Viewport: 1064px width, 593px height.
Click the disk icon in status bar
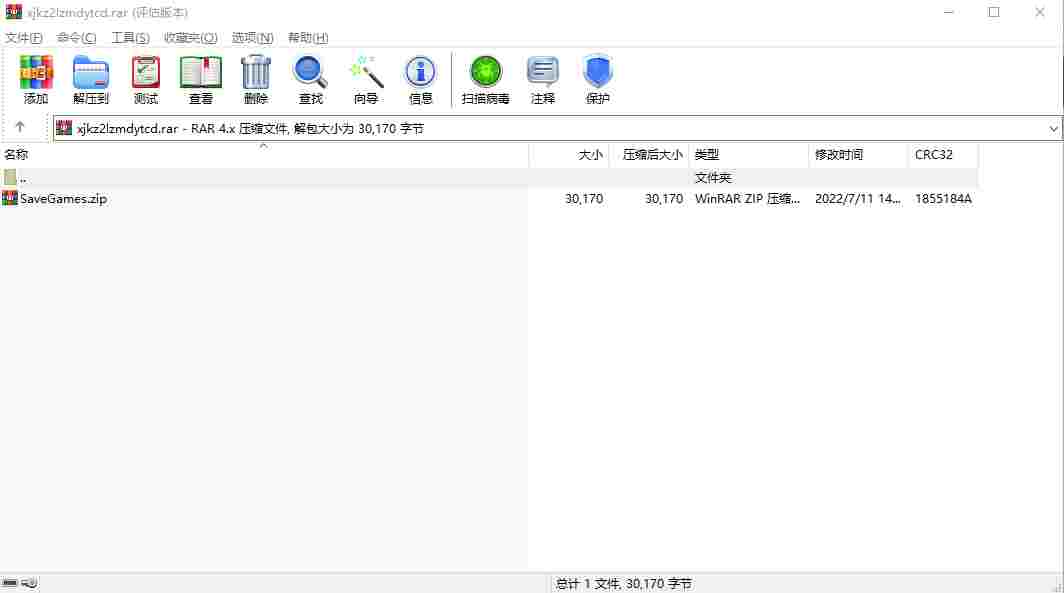[x=10, y=583]
